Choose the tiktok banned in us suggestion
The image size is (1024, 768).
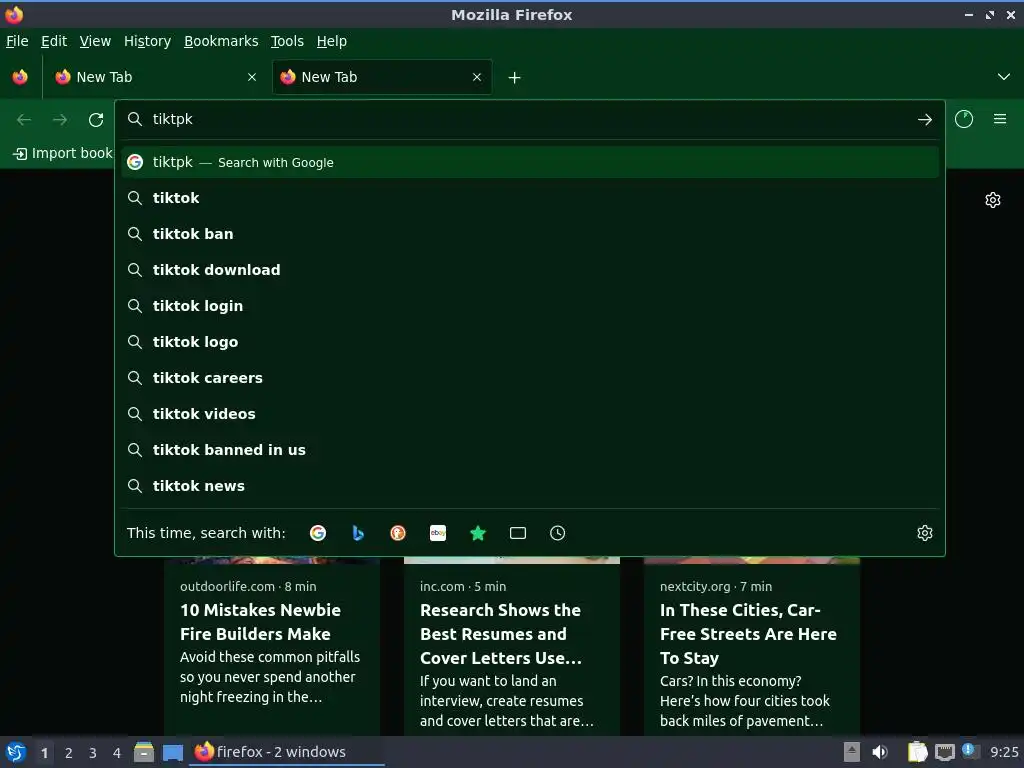pyautogui.click(x=530, y=450)
